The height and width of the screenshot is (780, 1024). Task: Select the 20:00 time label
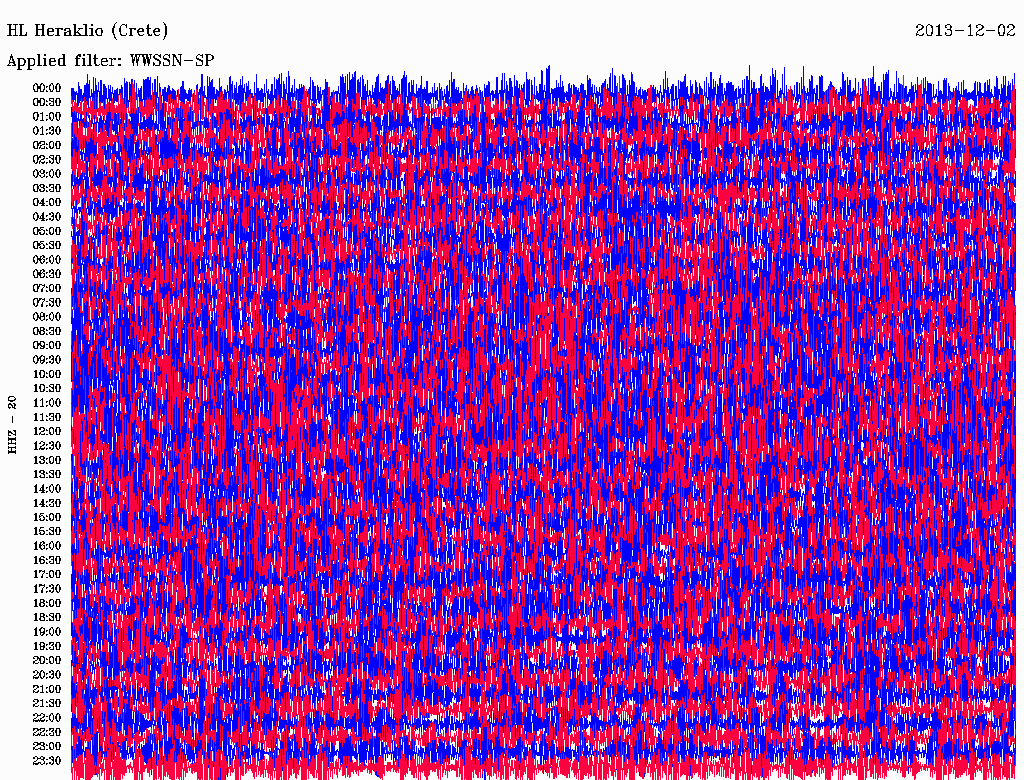(47, 660)
